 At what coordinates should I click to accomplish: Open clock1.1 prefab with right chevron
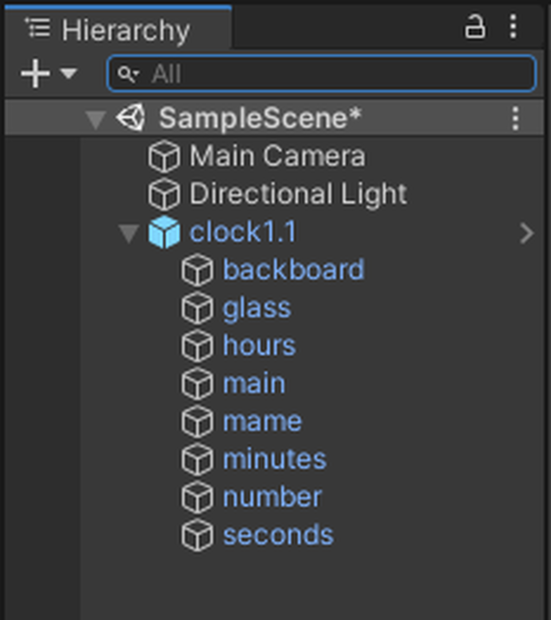click(527, 233)
